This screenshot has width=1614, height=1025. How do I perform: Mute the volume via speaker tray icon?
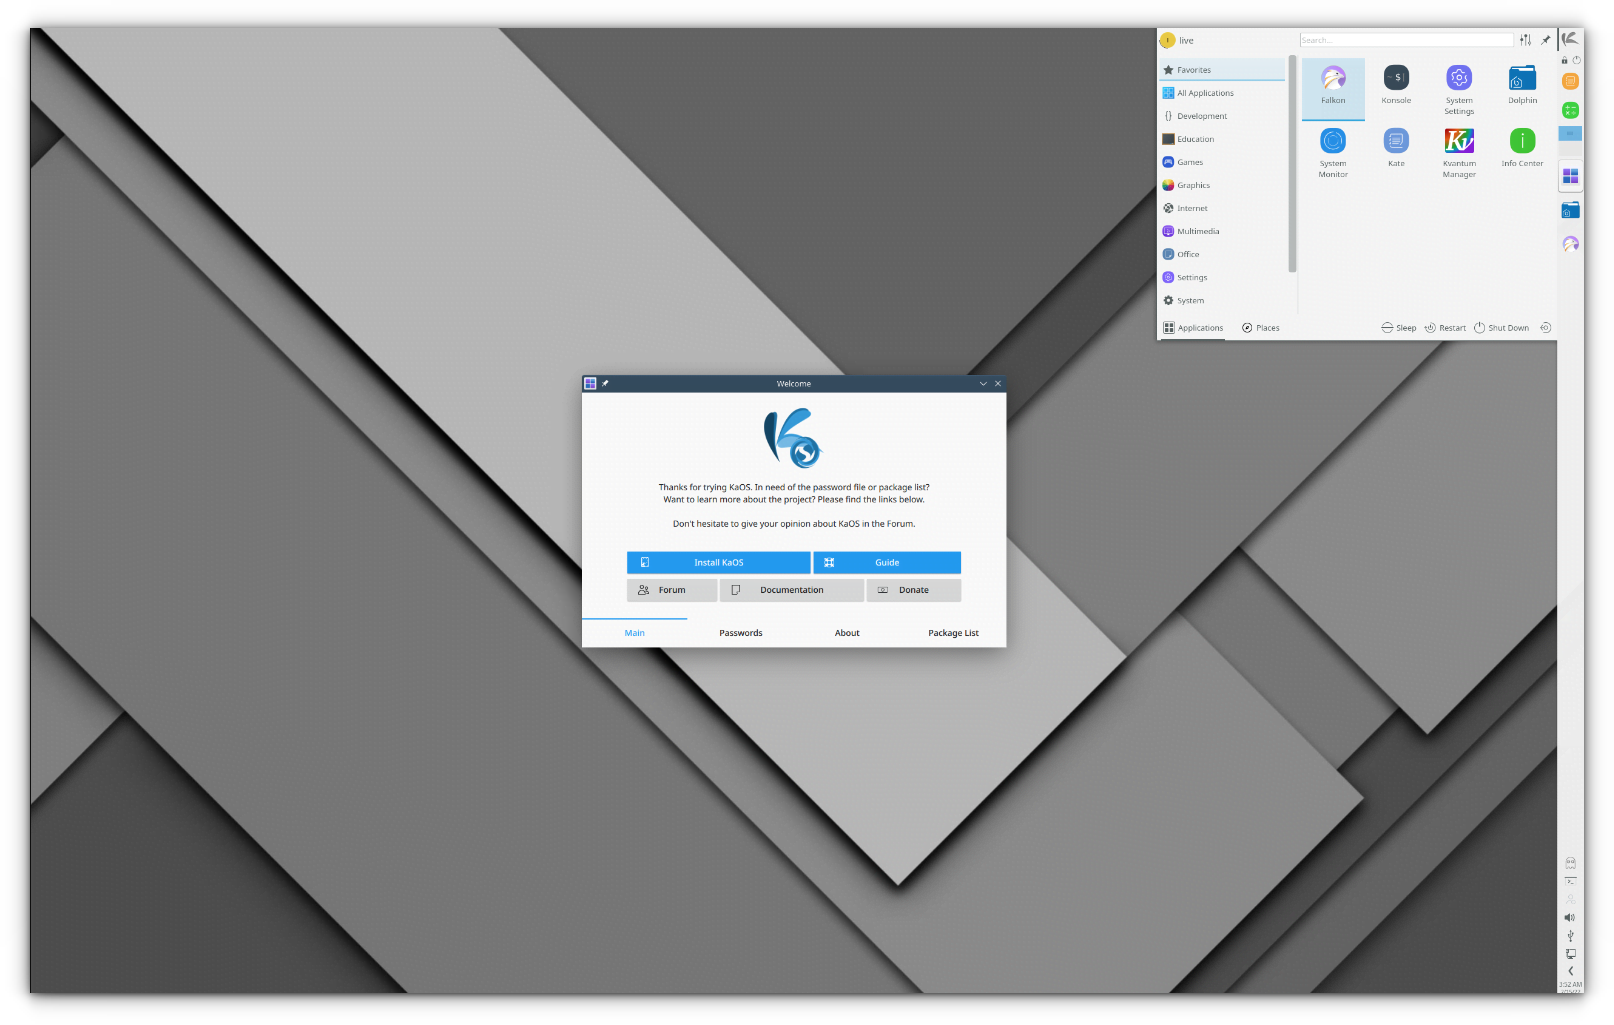[x=1570, y=916]
